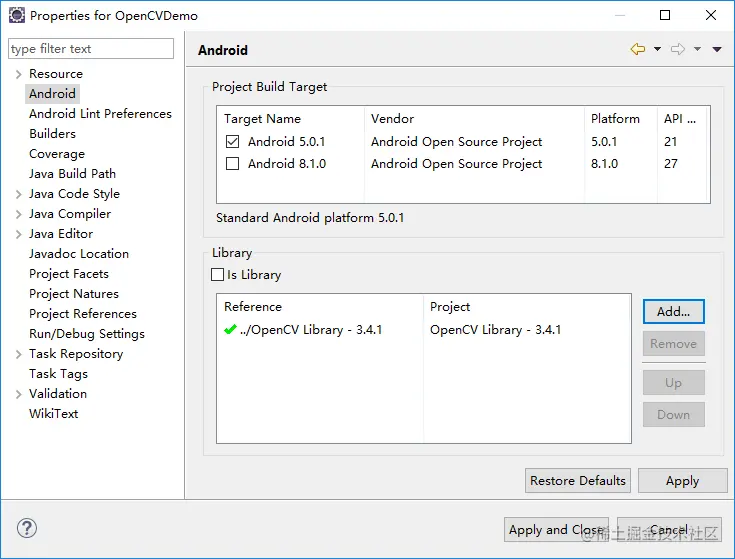This screenshot has height=559, width=735.
Task: Go to Java Build Path
Action: click(x=72, y=174)
